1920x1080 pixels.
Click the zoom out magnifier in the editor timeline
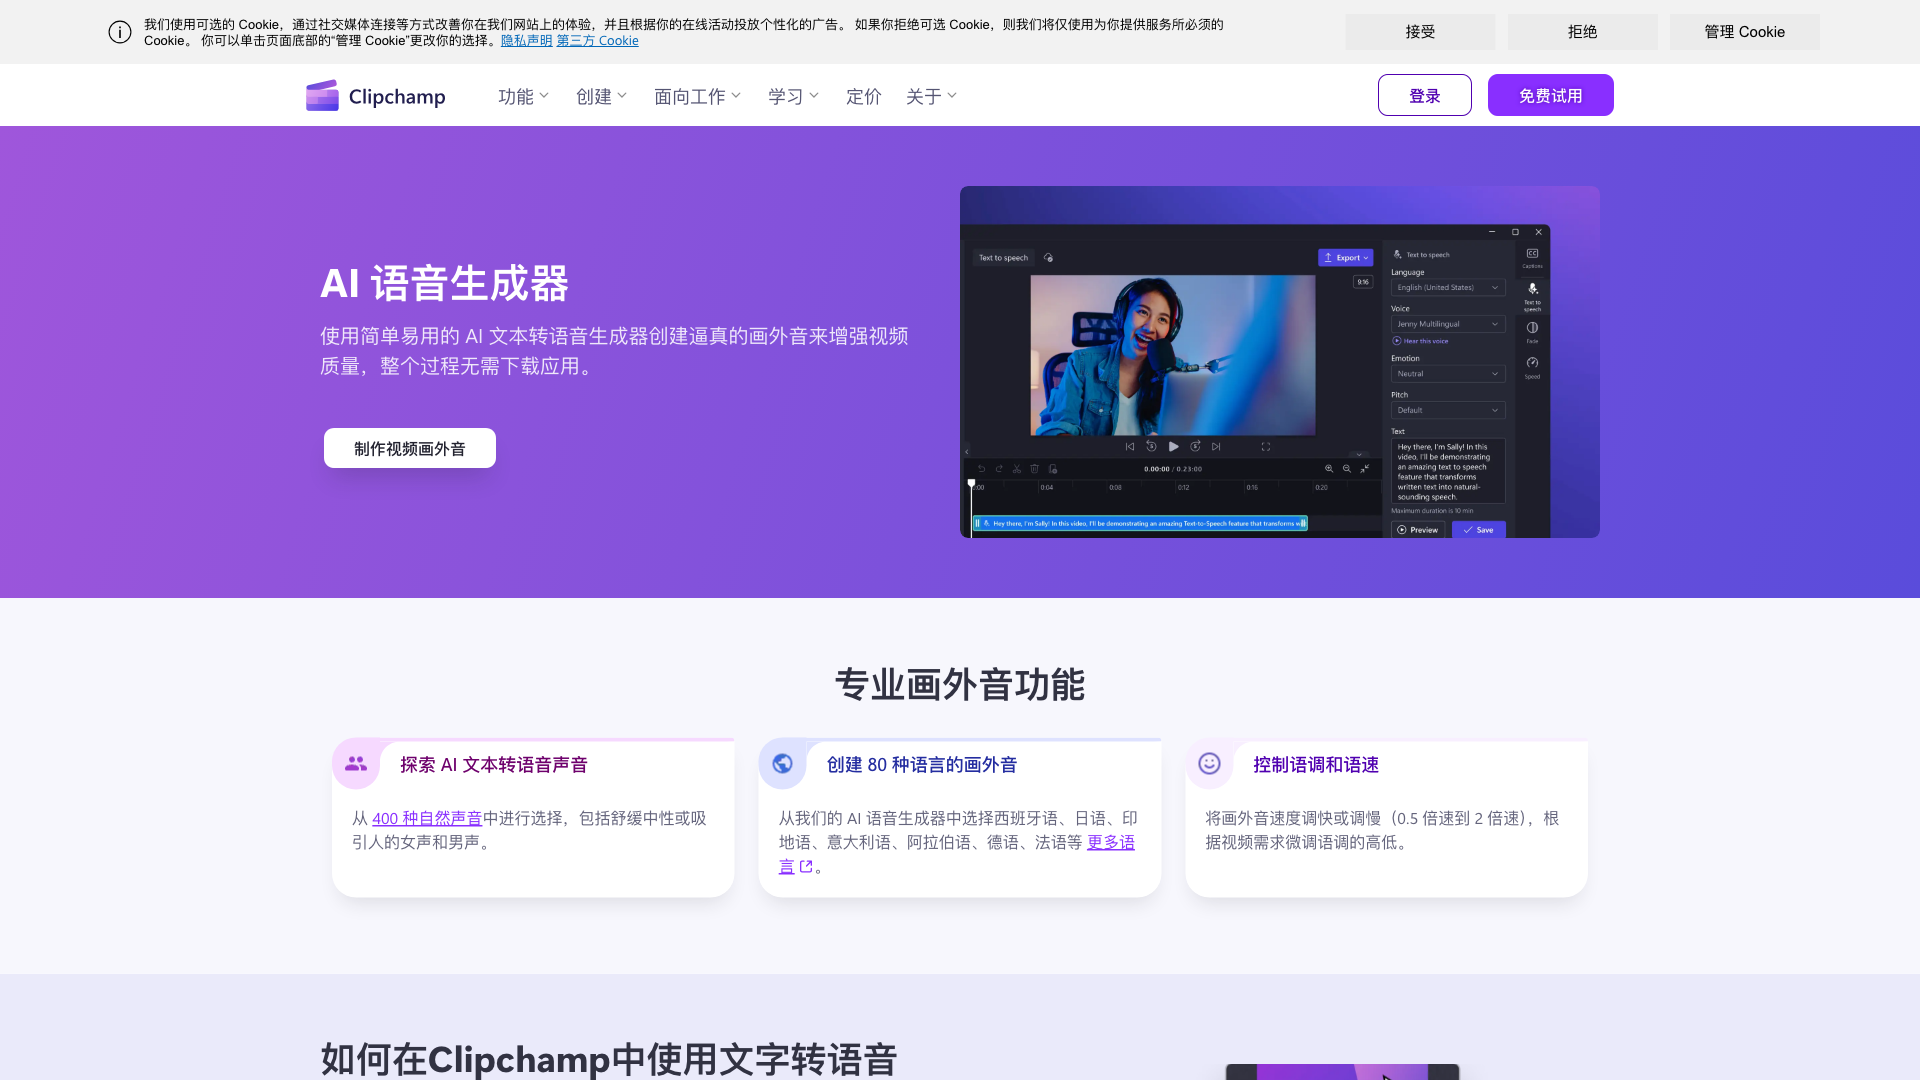click(1347, 469)
